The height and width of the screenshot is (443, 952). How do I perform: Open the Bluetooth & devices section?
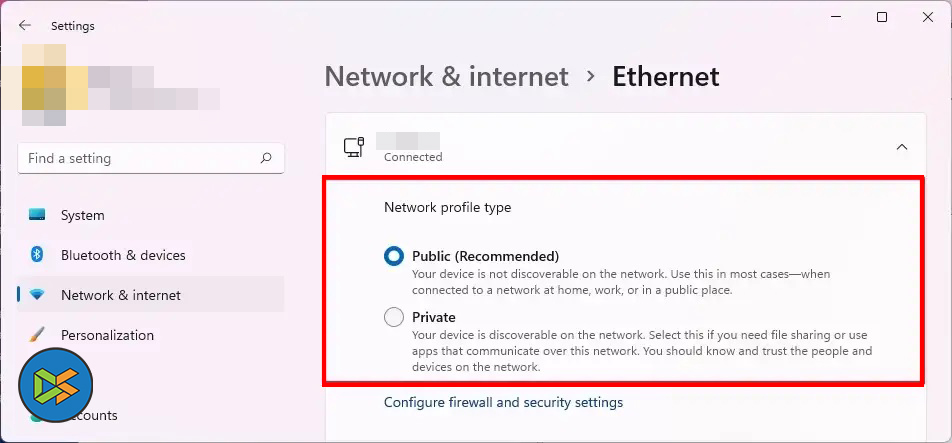pyautogui.click(x=123, y=255)
